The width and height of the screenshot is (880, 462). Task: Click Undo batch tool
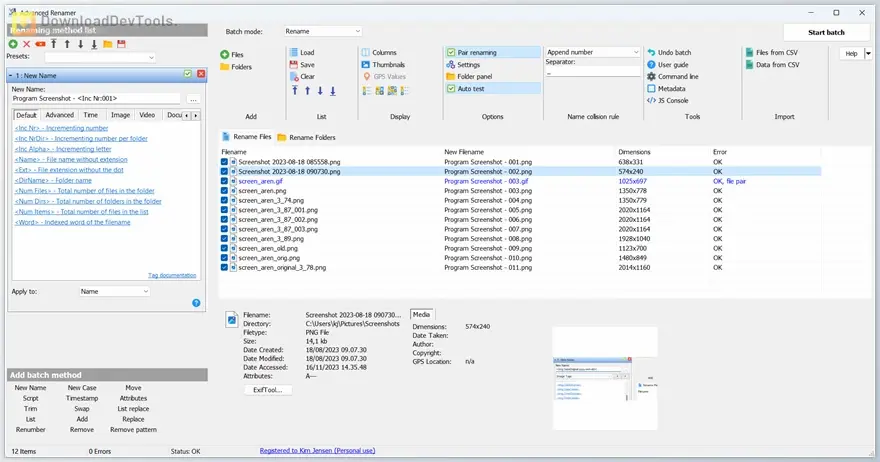click(x=669, y=52)
